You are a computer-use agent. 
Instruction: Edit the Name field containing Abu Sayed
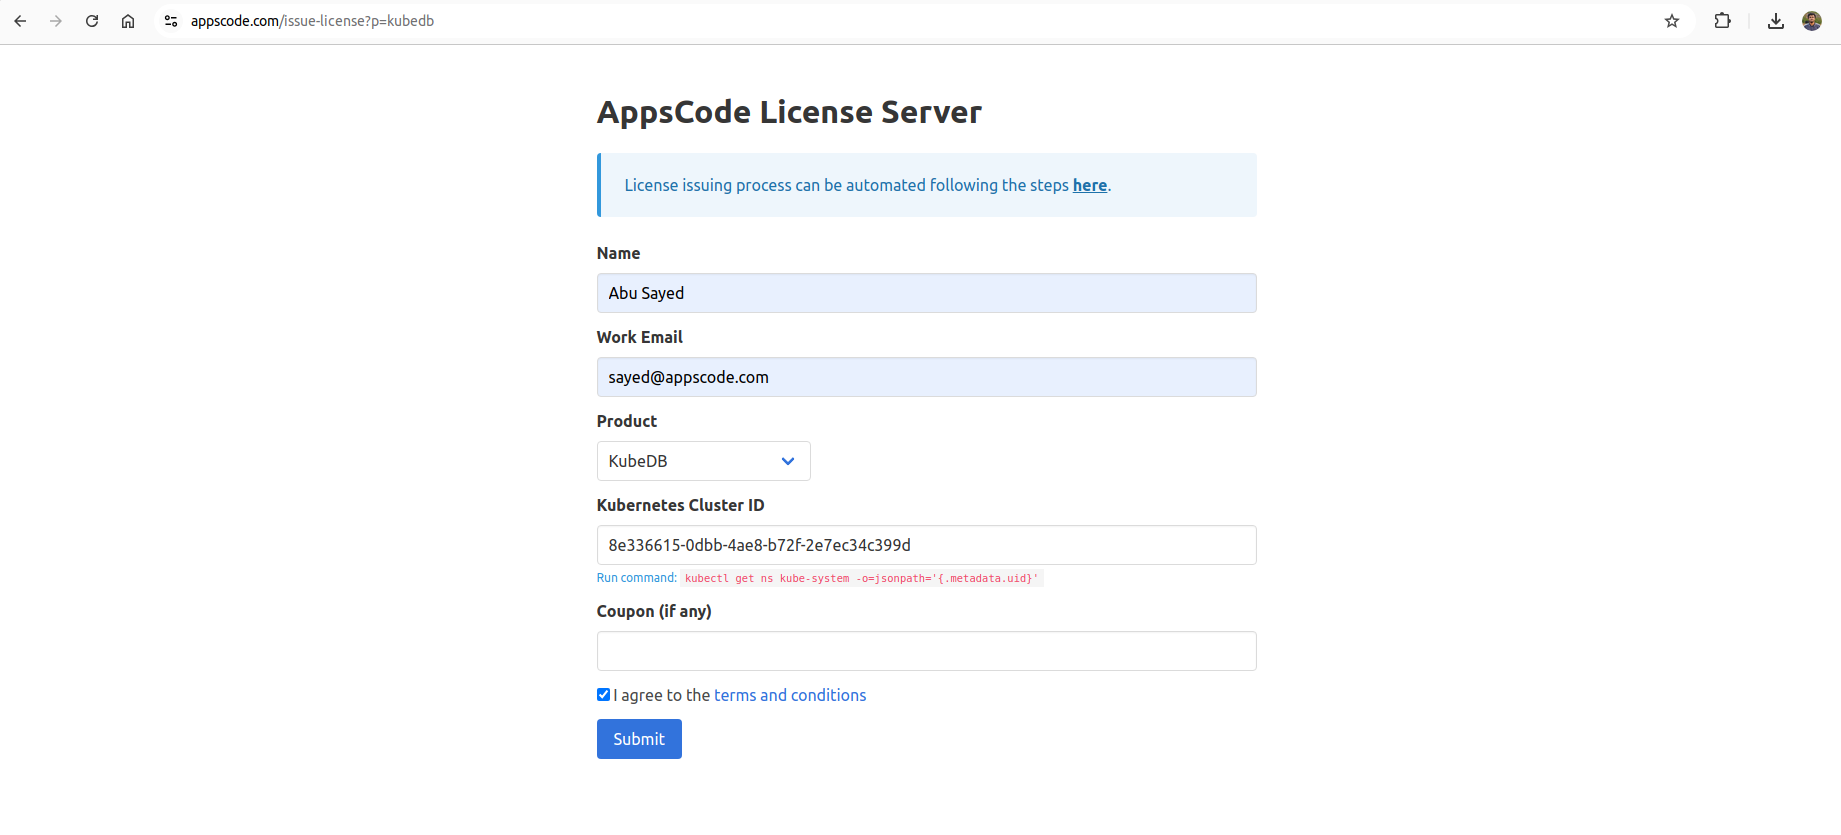point(926,293)
